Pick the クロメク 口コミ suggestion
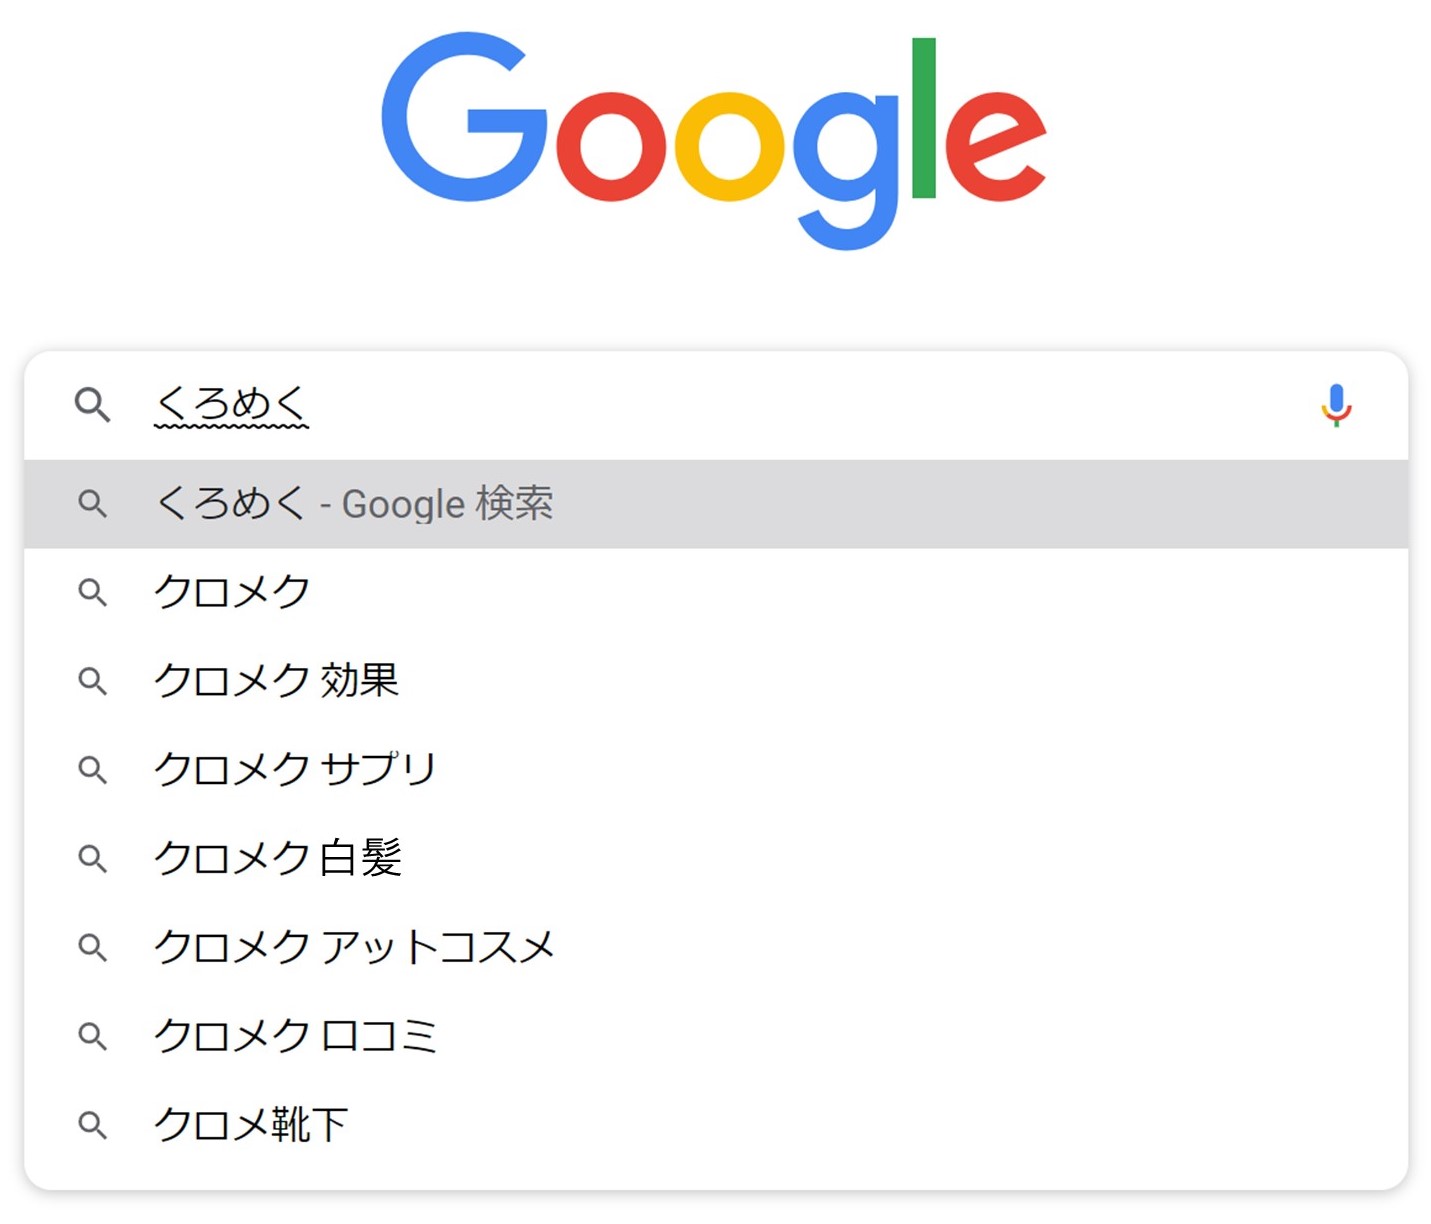 (716, 1036)
